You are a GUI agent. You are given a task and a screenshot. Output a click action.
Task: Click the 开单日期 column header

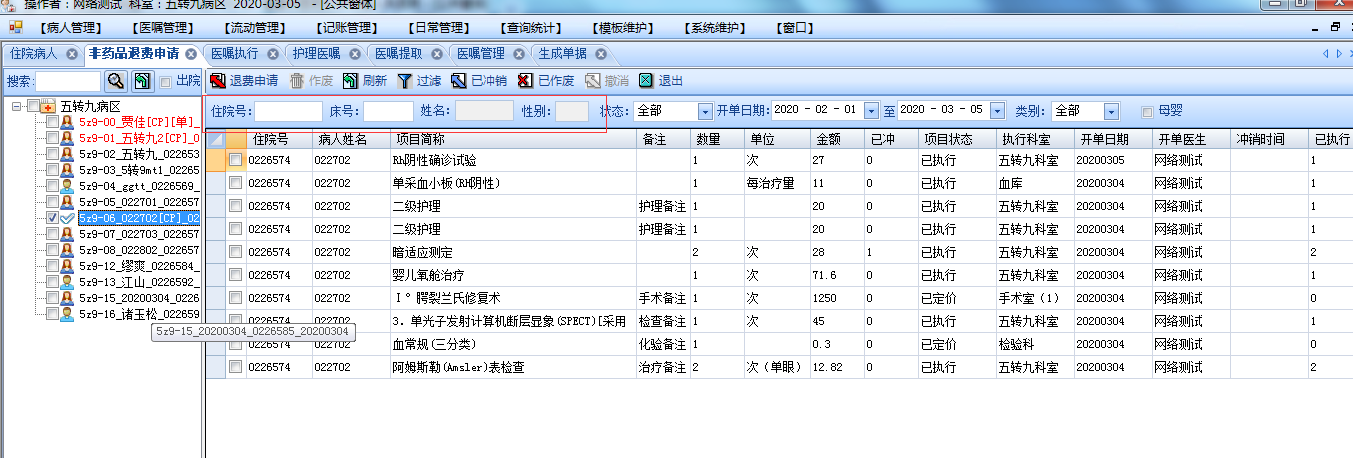coord(1113,139)
